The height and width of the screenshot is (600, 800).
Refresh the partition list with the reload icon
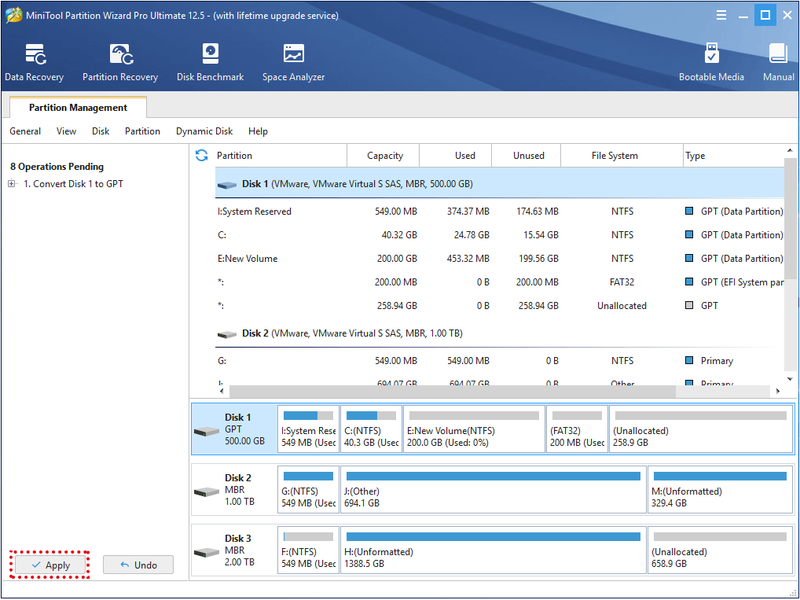[x=202, y=156]
